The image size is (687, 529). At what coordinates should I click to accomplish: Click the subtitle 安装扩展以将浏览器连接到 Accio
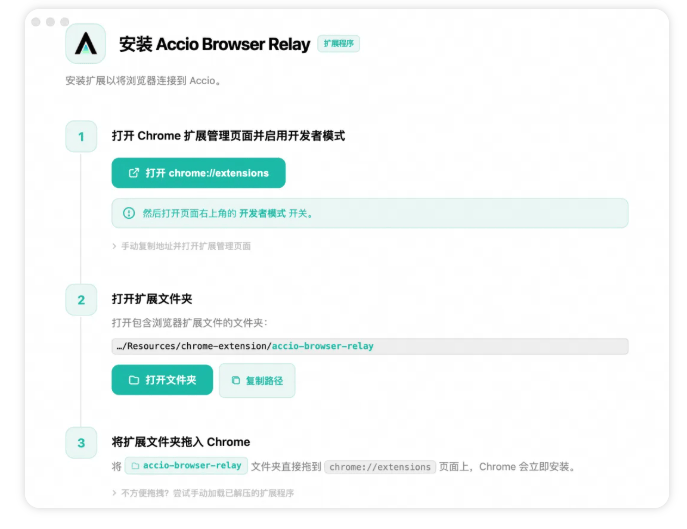(143, 81)
